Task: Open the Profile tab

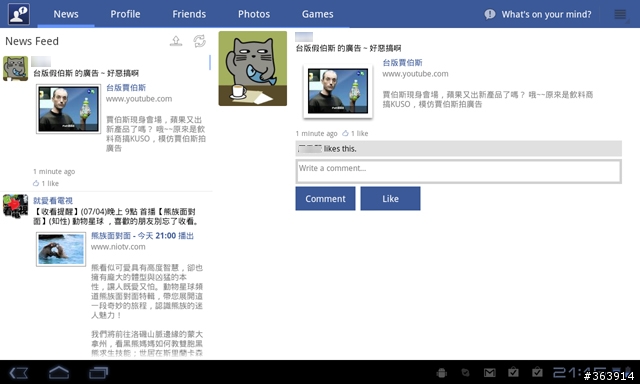Action: coord(125,14)
